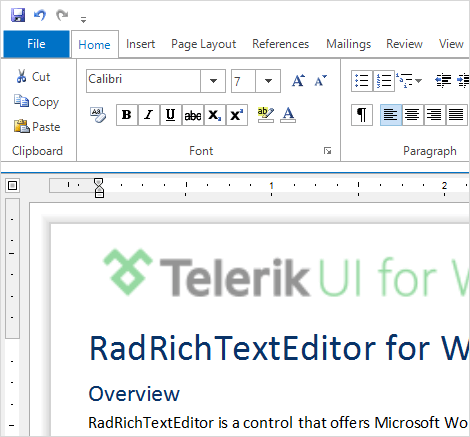The width and height of the screenshot is (470, 437).
Task: Click the Save icon in quick access toolbar
Action: 18,15
